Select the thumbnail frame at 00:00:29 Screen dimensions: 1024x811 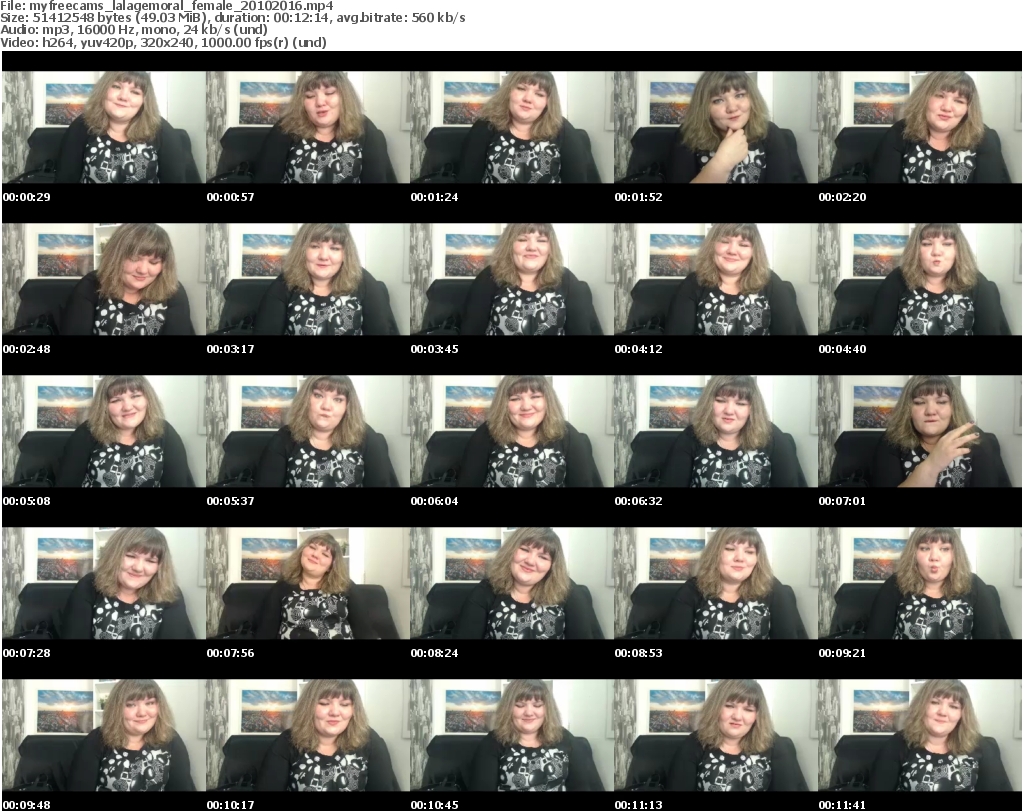click(104, 127)
